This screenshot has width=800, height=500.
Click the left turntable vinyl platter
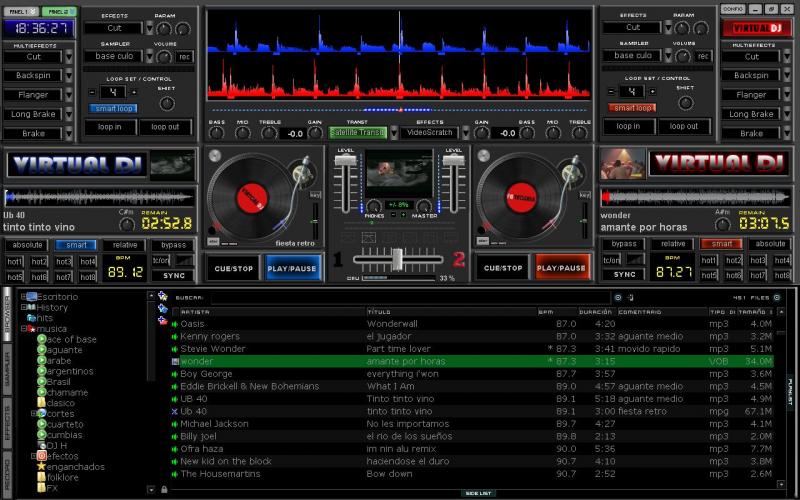click(x=252, y=197)
